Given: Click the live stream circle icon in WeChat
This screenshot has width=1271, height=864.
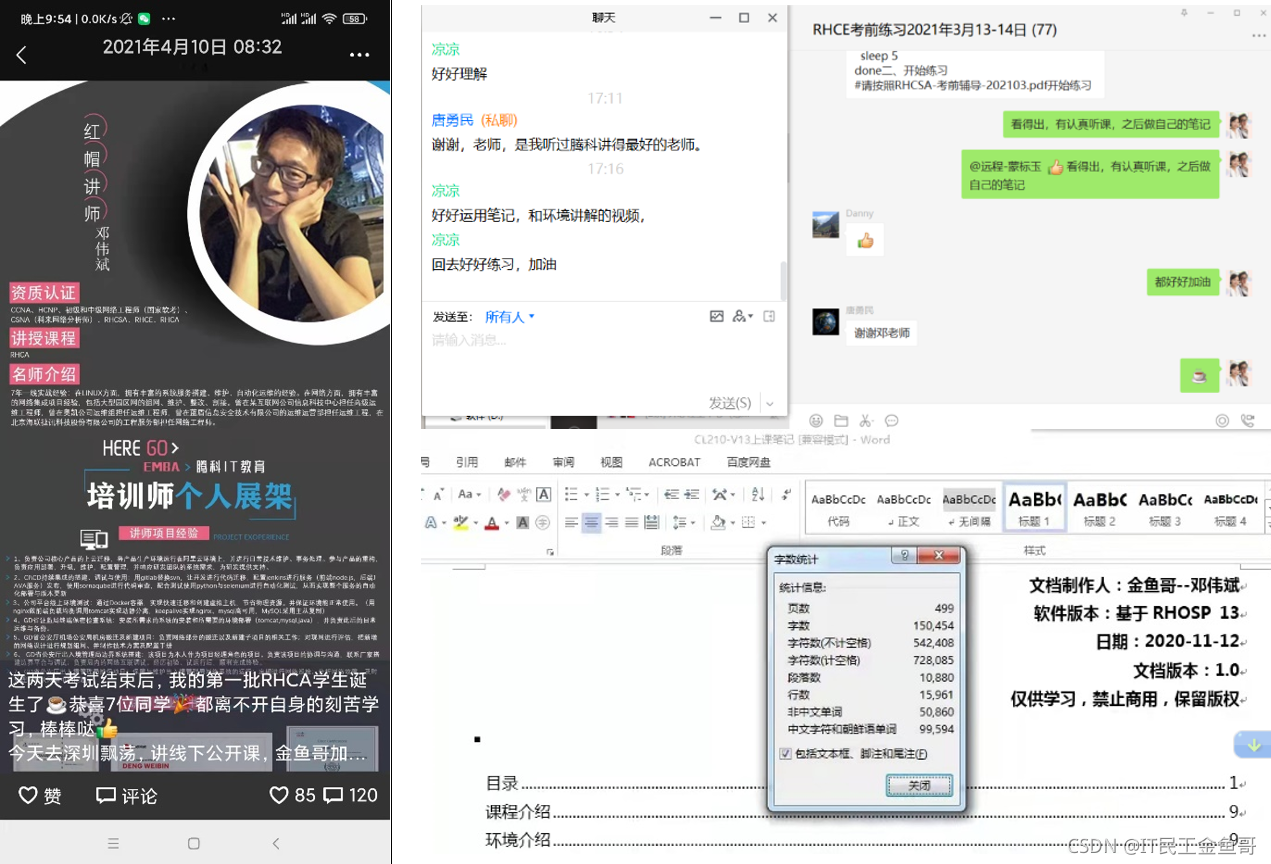Looking at the screenshot, I should click(x=1221, y=421).
